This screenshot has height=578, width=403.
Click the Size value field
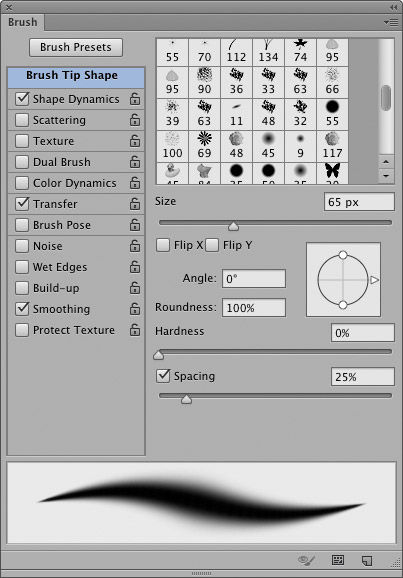point(359,202)
